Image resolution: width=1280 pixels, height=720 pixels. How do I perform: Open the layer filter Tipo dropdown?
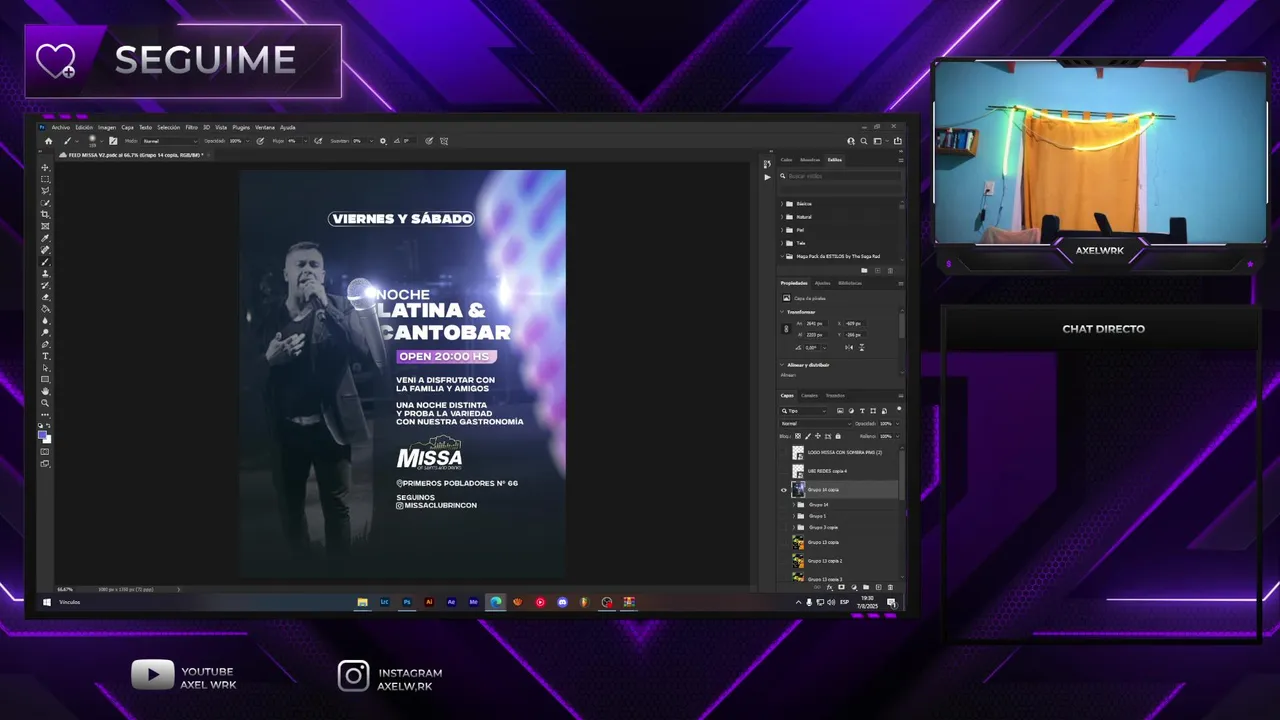click(803, 411)
